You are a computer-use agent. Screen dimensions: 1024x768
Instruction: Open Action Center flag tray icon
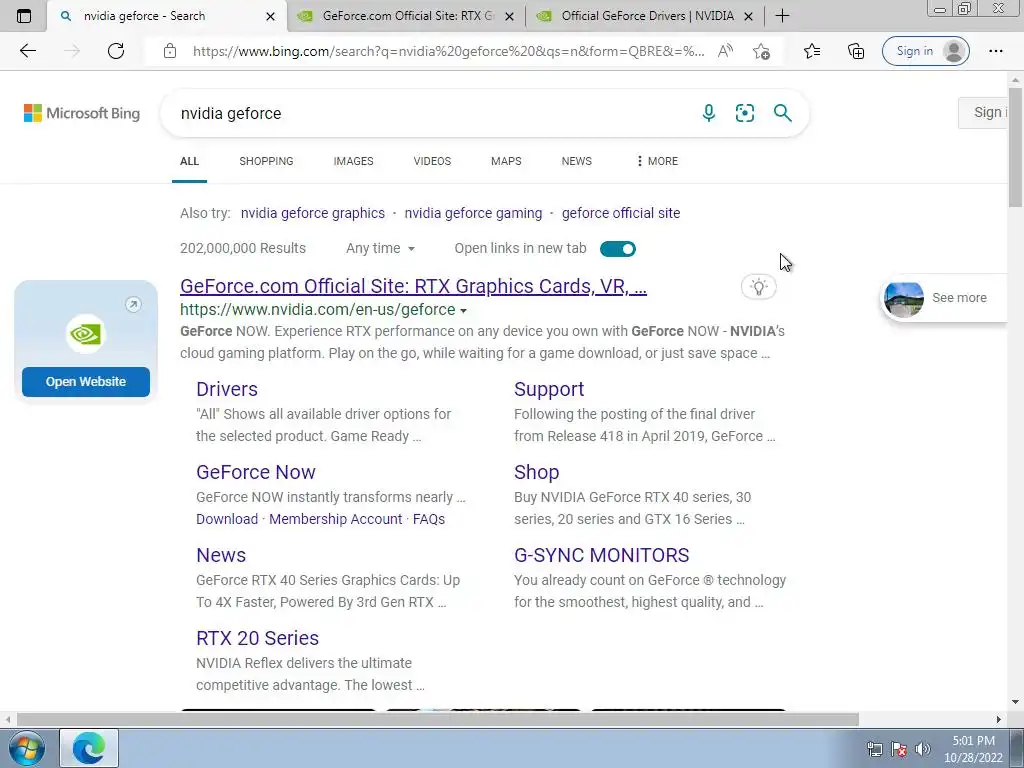tap(899, 749)
